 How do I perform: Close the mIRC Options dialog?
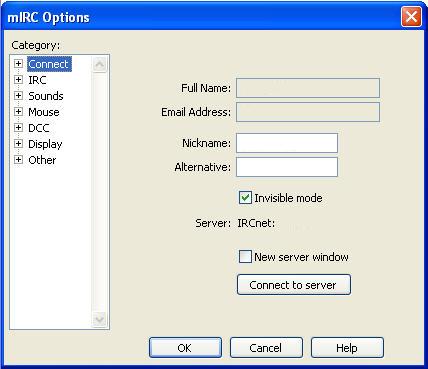411,17
